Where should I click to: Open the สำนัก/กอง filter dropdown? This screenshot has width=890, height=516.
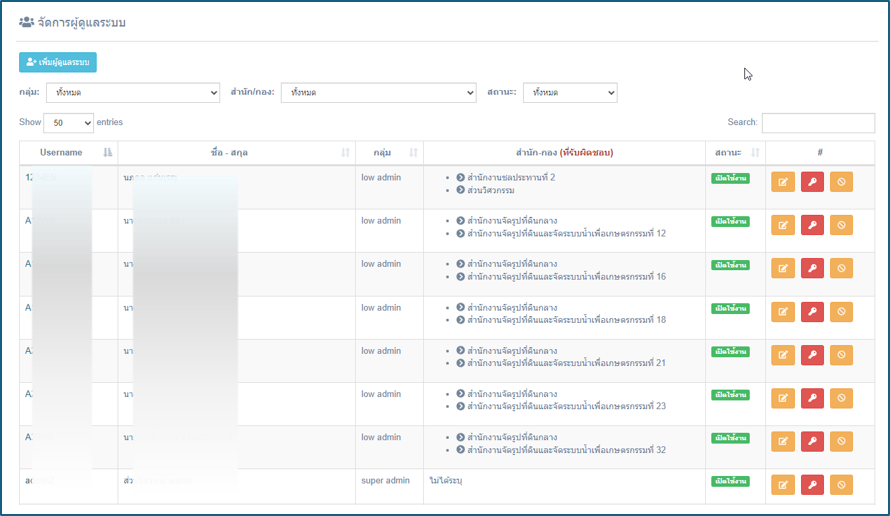(x=379, y=93)
